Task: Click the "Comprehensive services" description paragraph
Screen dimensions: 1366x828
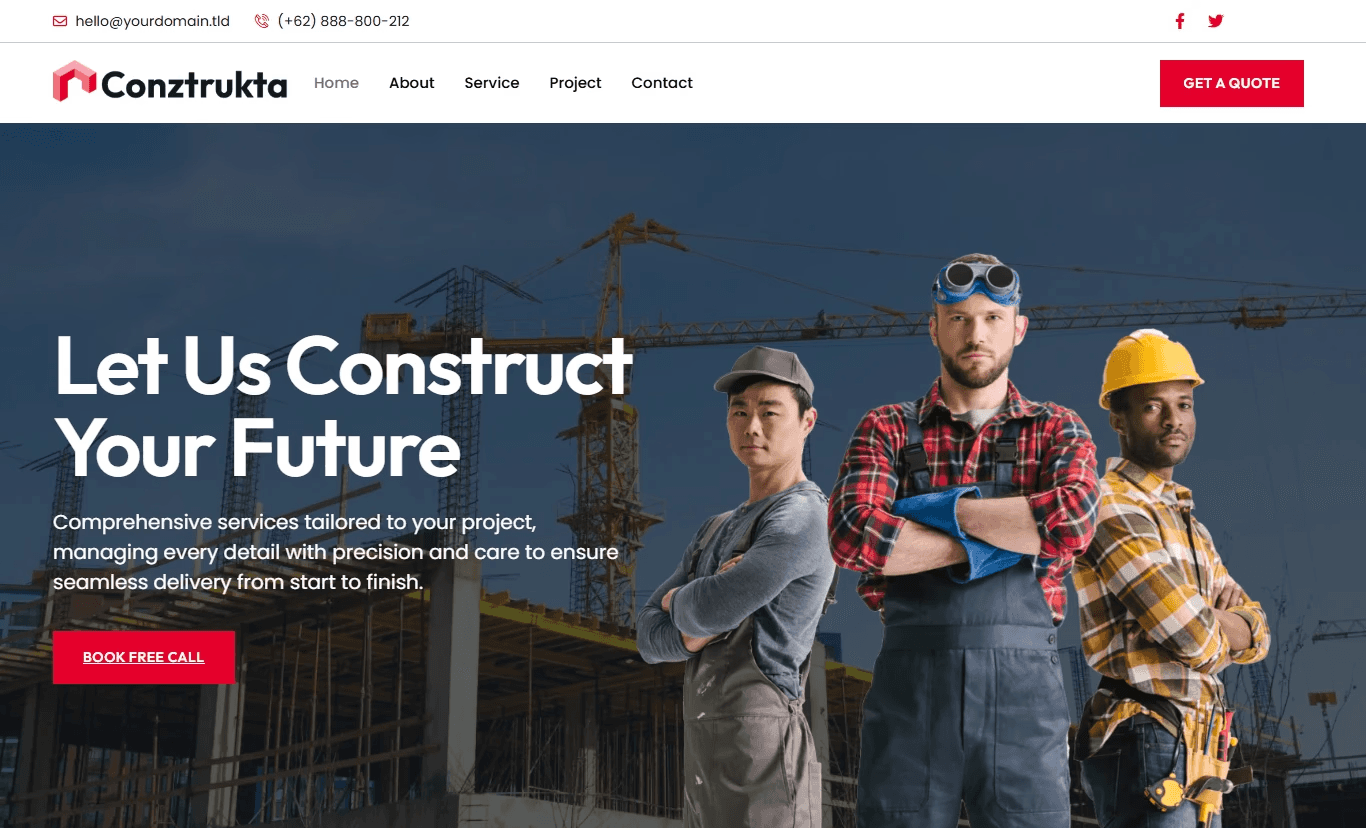Action: tap(336, 552)
